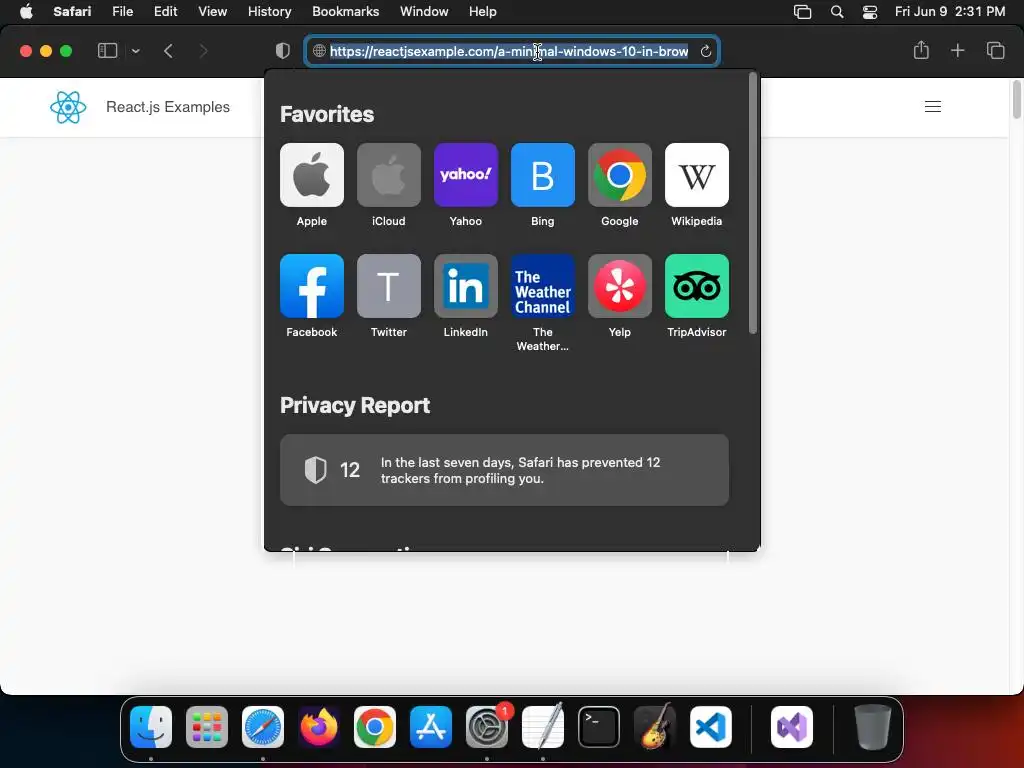1024x768 pixels.
Task: Open the Safari application menu
Action: tap(72, 12)
